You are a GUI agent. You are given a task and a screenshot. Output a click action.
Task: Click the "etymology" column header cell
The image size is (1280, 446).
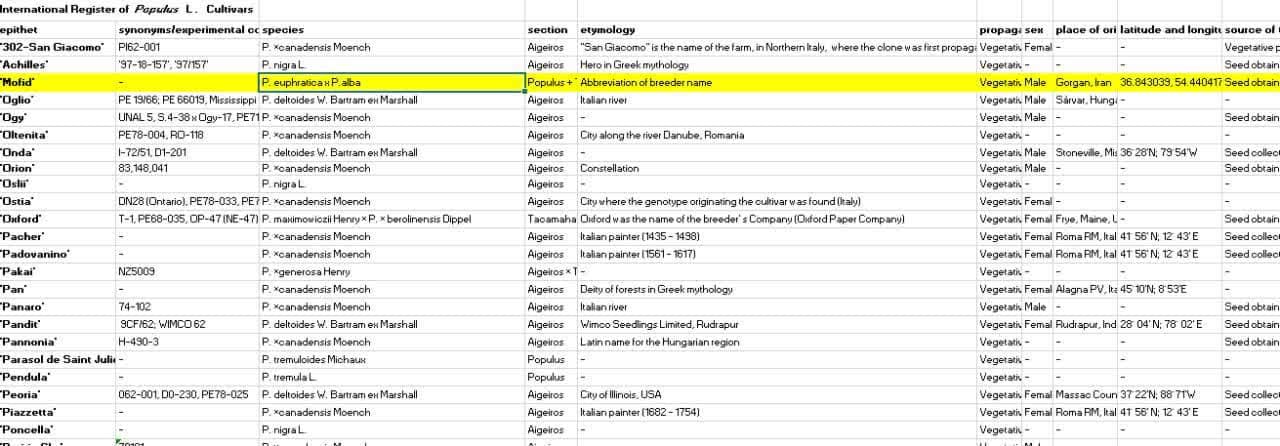point(607,30)
